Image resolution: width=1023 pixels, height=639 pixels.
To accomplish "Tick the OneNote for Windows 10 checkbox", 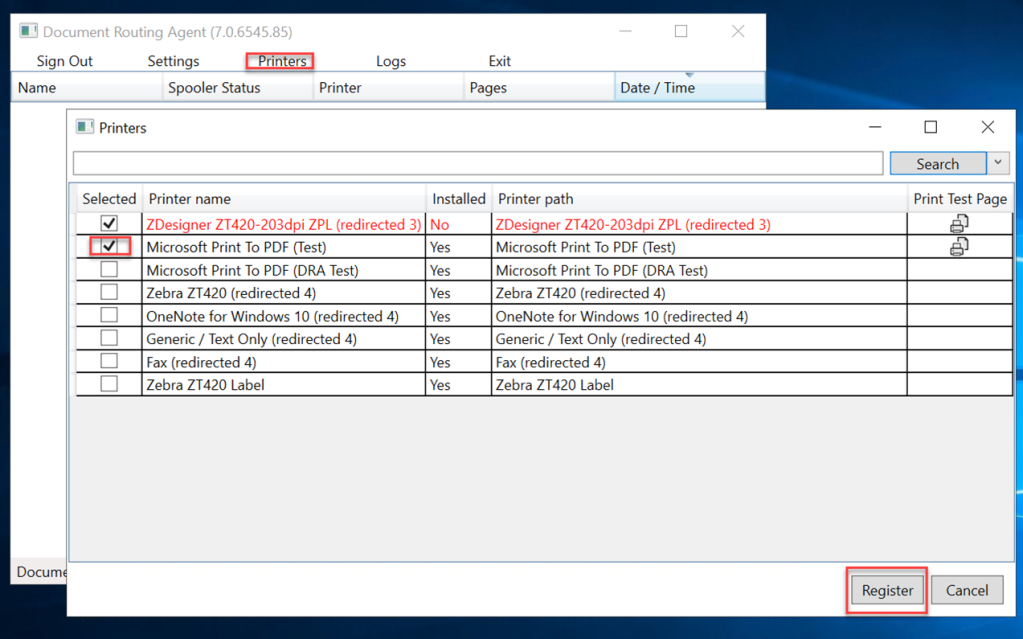I will click(109, 315).
